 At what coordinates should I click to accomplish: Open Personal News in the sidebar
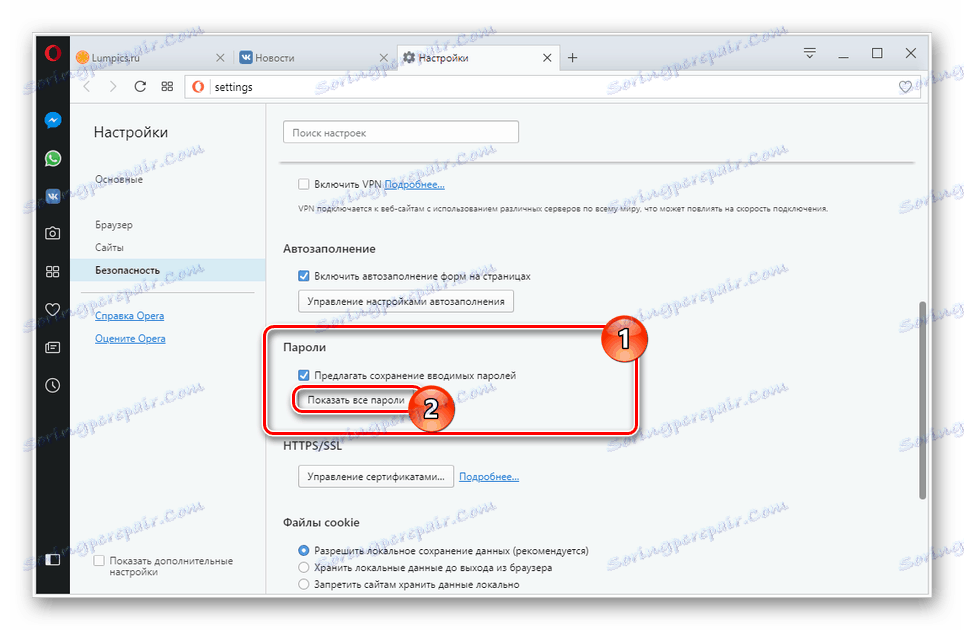[x=53, y=347]
